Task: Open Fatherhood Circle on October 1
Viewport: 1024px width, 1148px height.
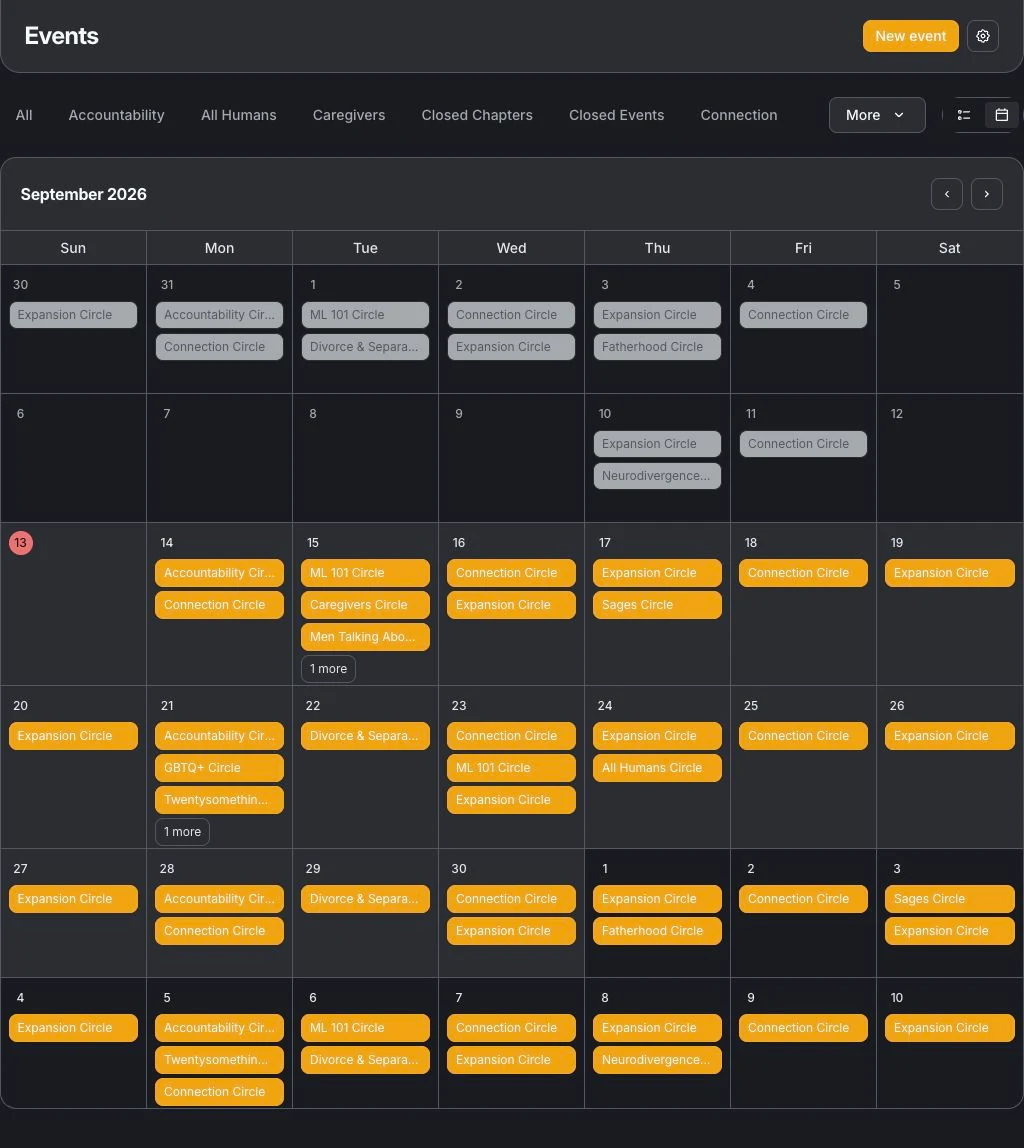Action: pos(657,931)
